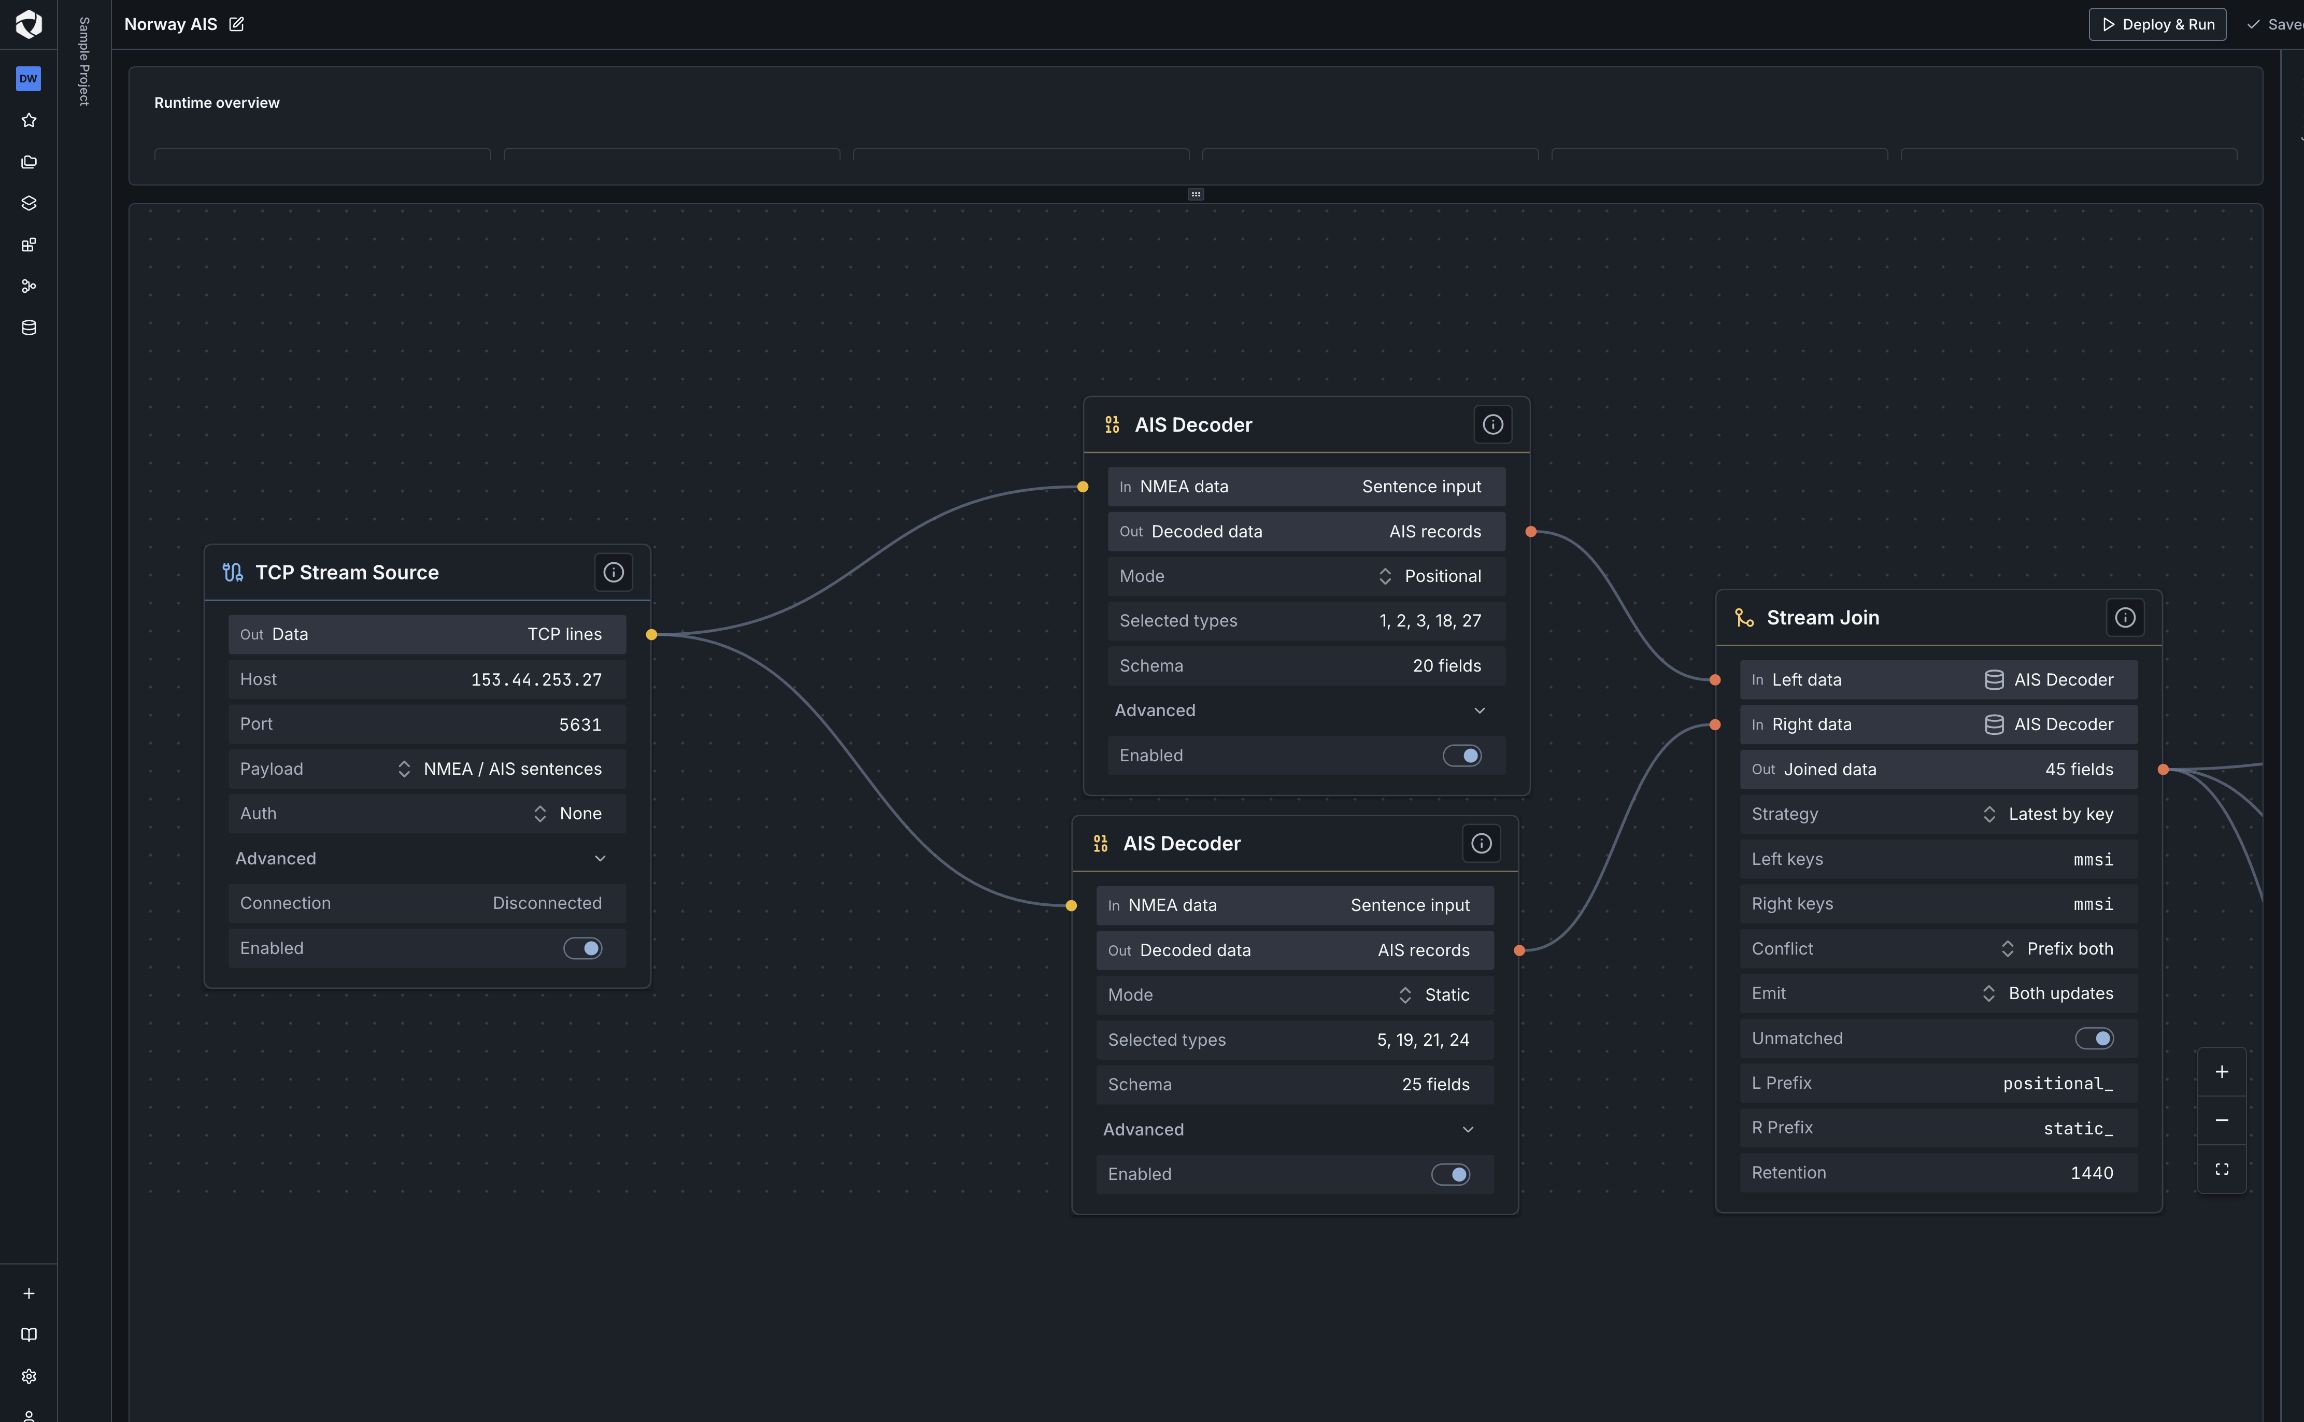Edit the Port field 5631
The image size is (2304, 1422).
point(427,724)
